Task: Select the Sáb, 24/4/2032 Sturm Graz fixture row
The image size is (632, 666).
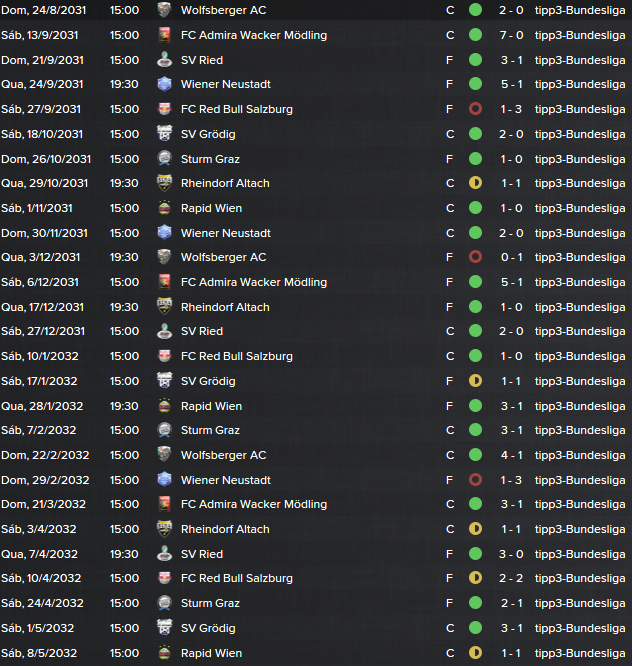Action: 316,603
